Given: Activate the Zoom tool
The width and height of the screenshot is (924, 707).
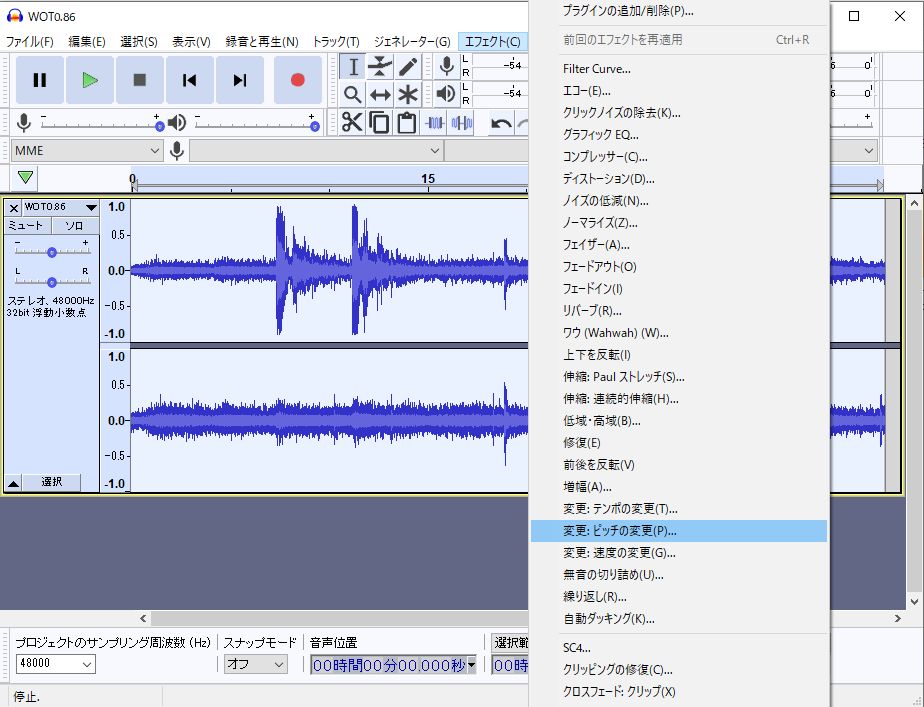Looking at the screenshot, I should (353, 94).
